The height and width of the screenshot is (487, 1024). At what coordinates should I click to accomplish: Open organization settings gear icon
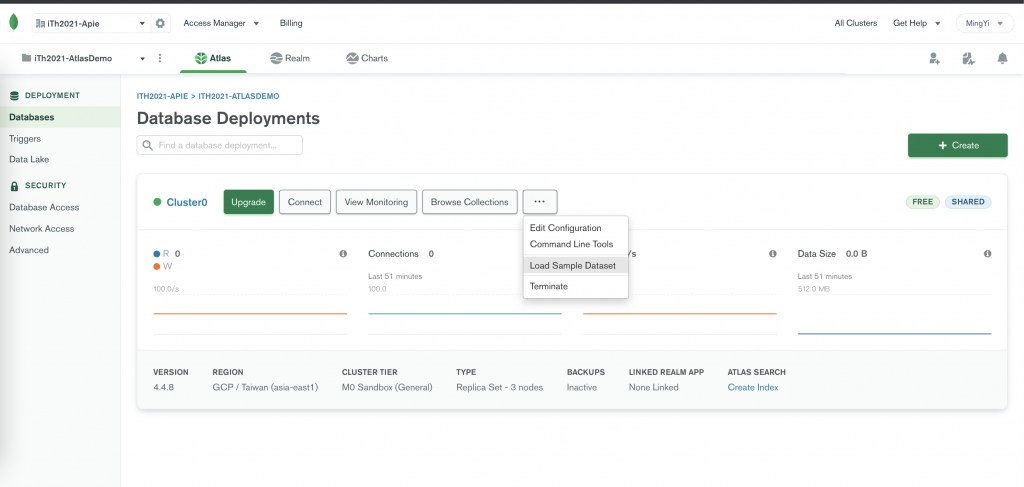point(160,24)
